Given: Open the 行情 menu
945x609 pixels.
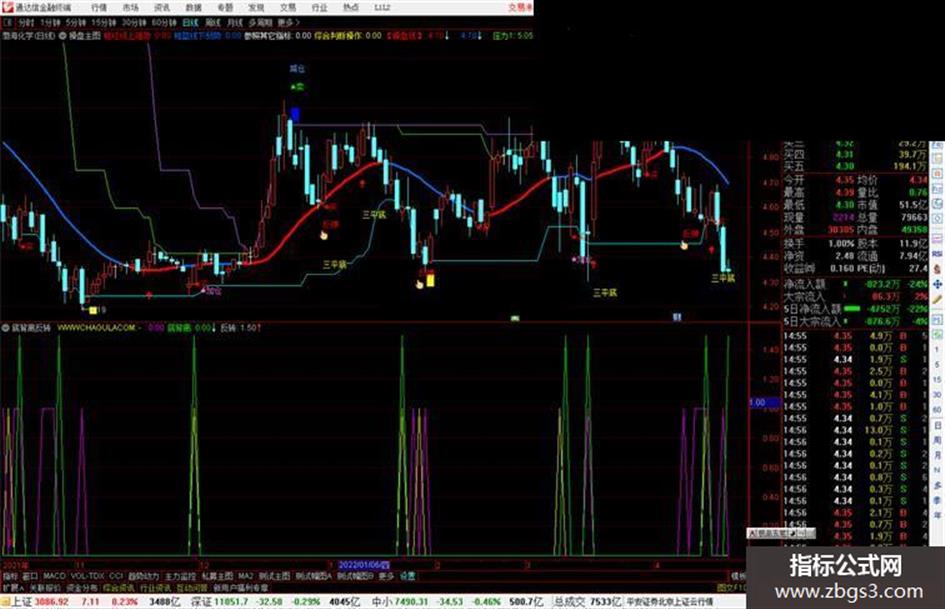Looking at the screenshot, I should [99, 8].
